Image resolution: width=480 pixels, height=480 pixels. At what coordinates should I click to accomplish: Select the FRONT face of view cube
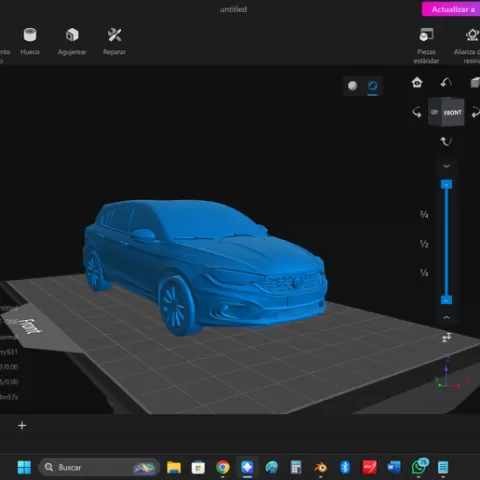coord(452,113)
